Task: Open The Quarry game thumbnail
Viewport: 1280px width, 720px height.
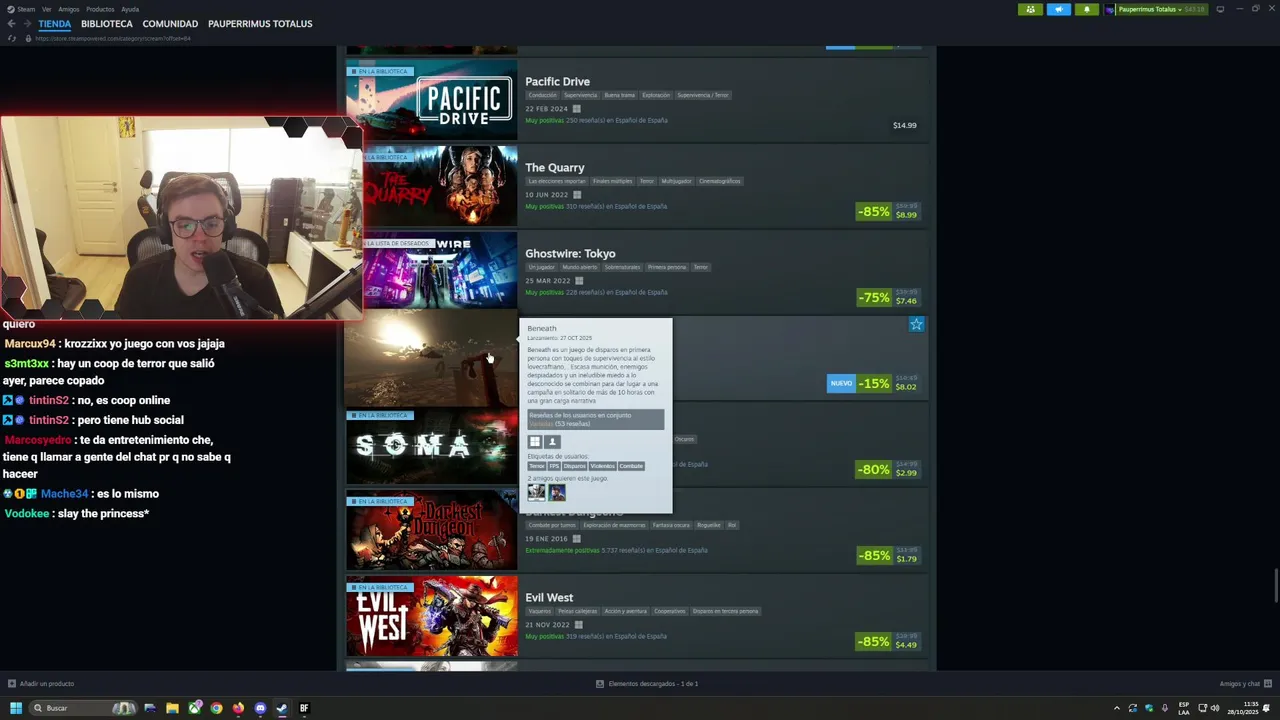Action: click(440, 186)
